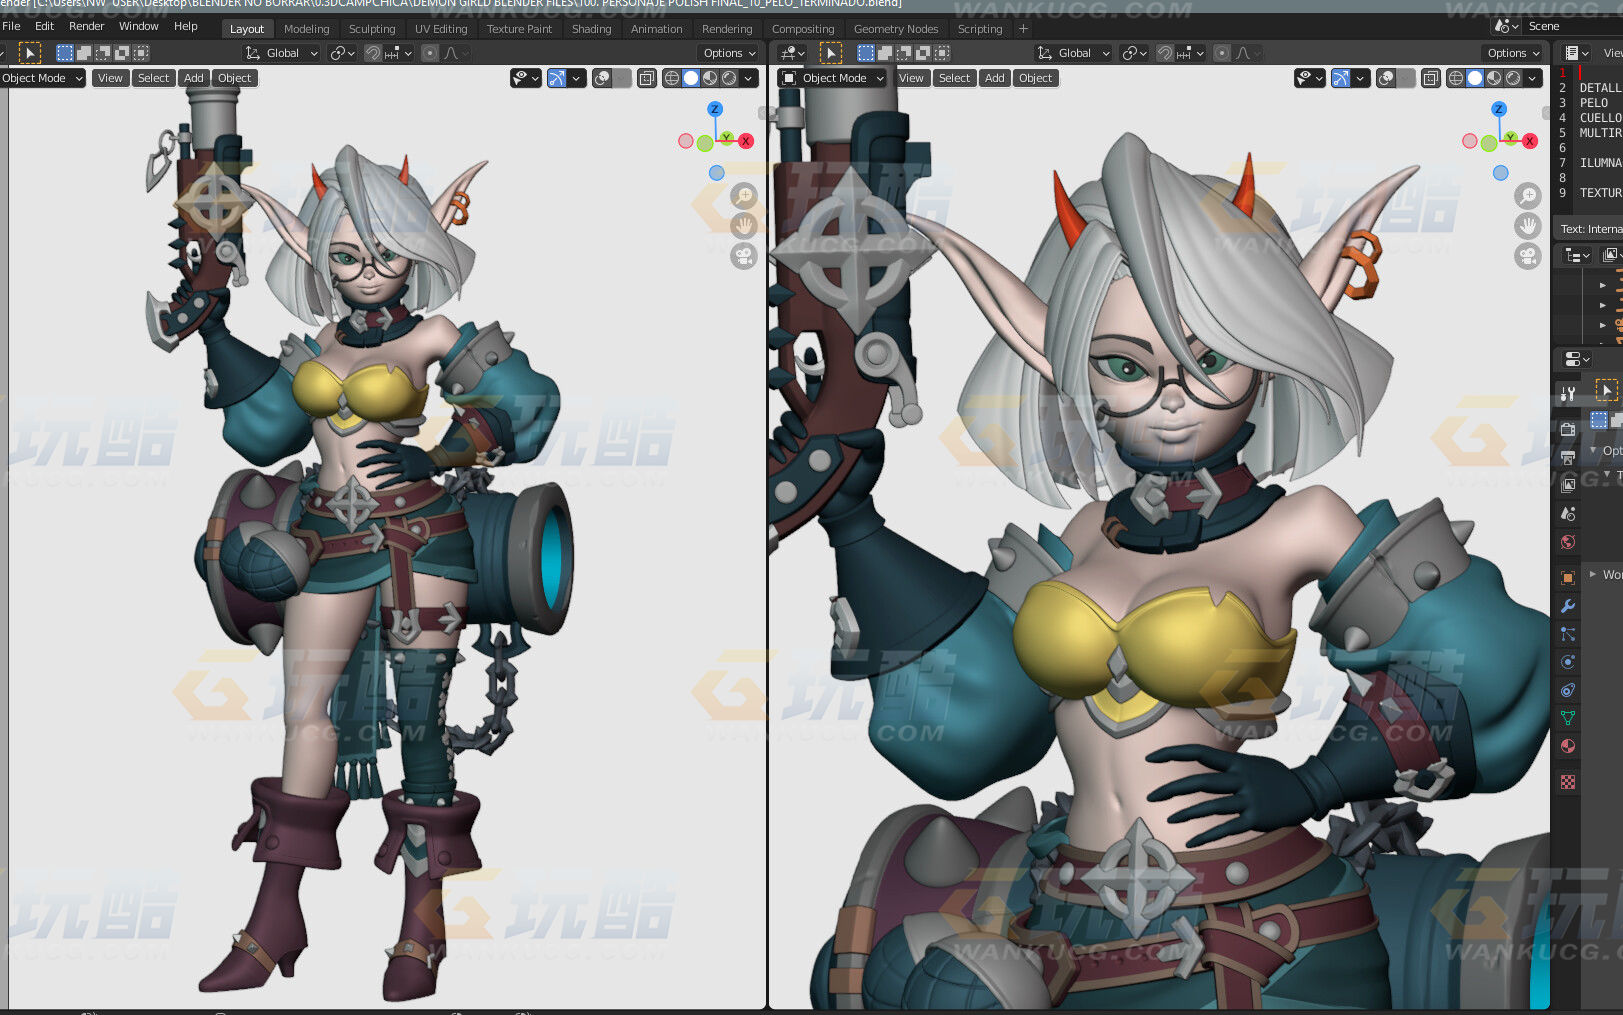
Task: Toggle X-ray in right viewport
Action: point(1431,78)
